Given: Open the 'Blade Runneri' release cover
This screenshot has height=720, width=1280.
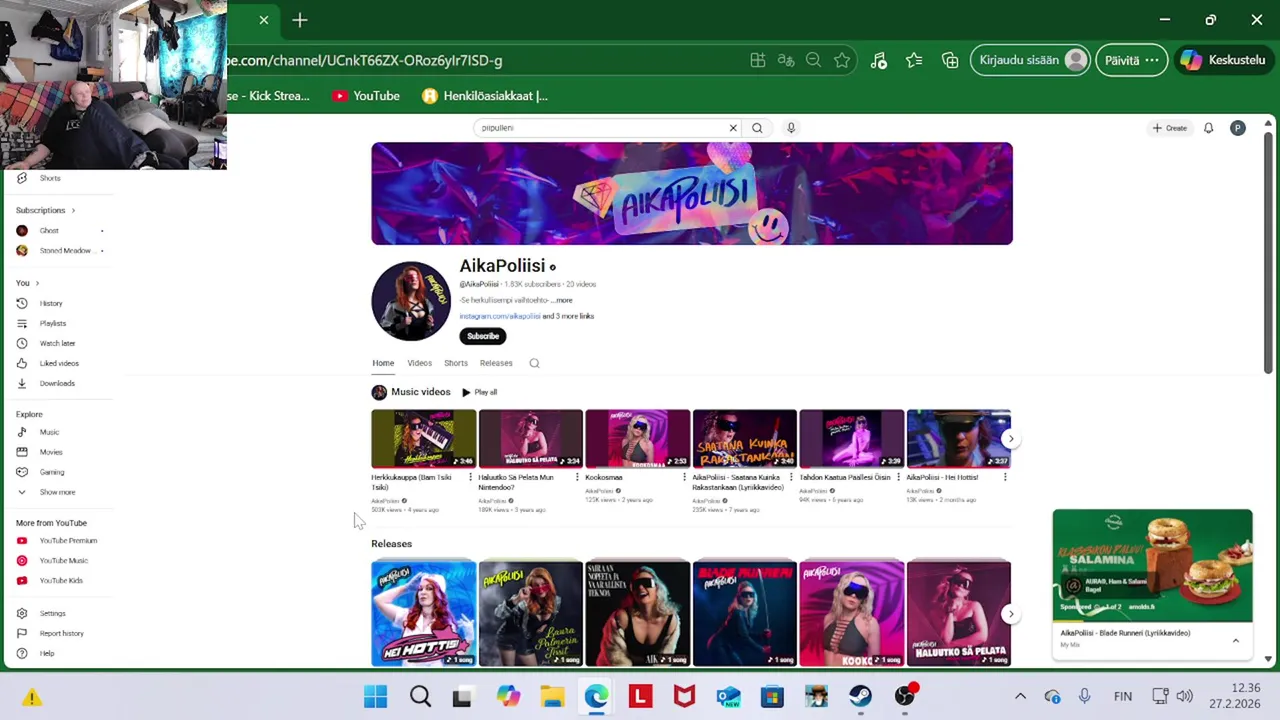Looking at the screenshot, I should (745, 614).
